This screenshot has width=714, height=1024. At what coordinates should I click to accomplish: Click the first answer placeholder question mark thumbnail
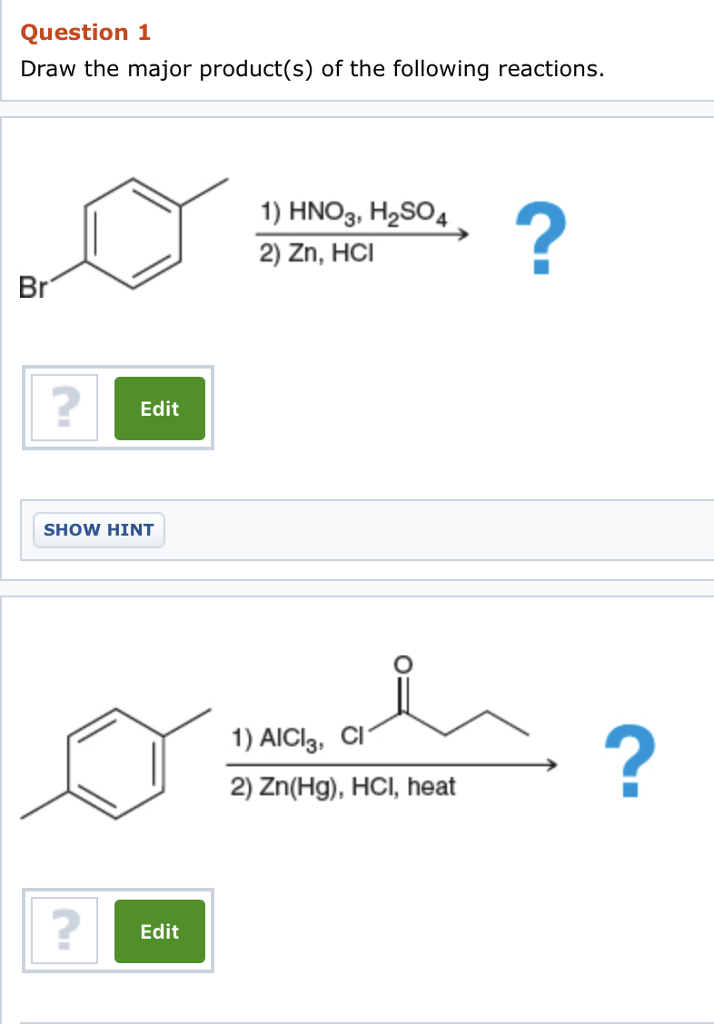tap(65, 408)
